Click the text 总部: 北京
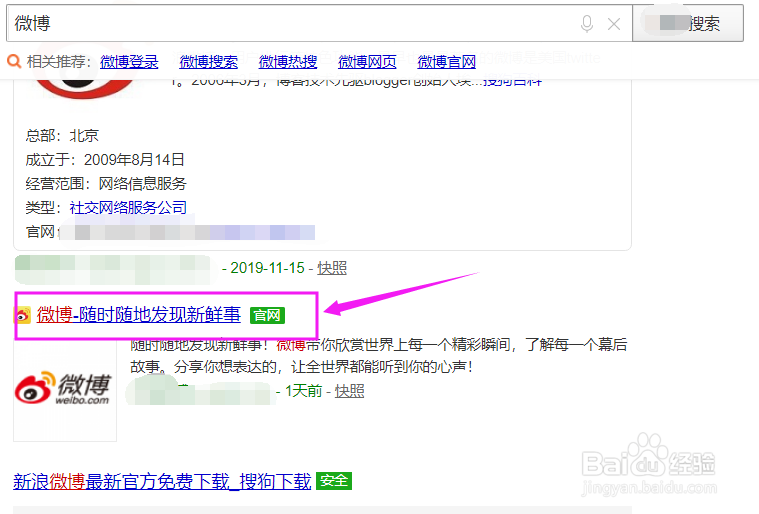 (62, 135)
